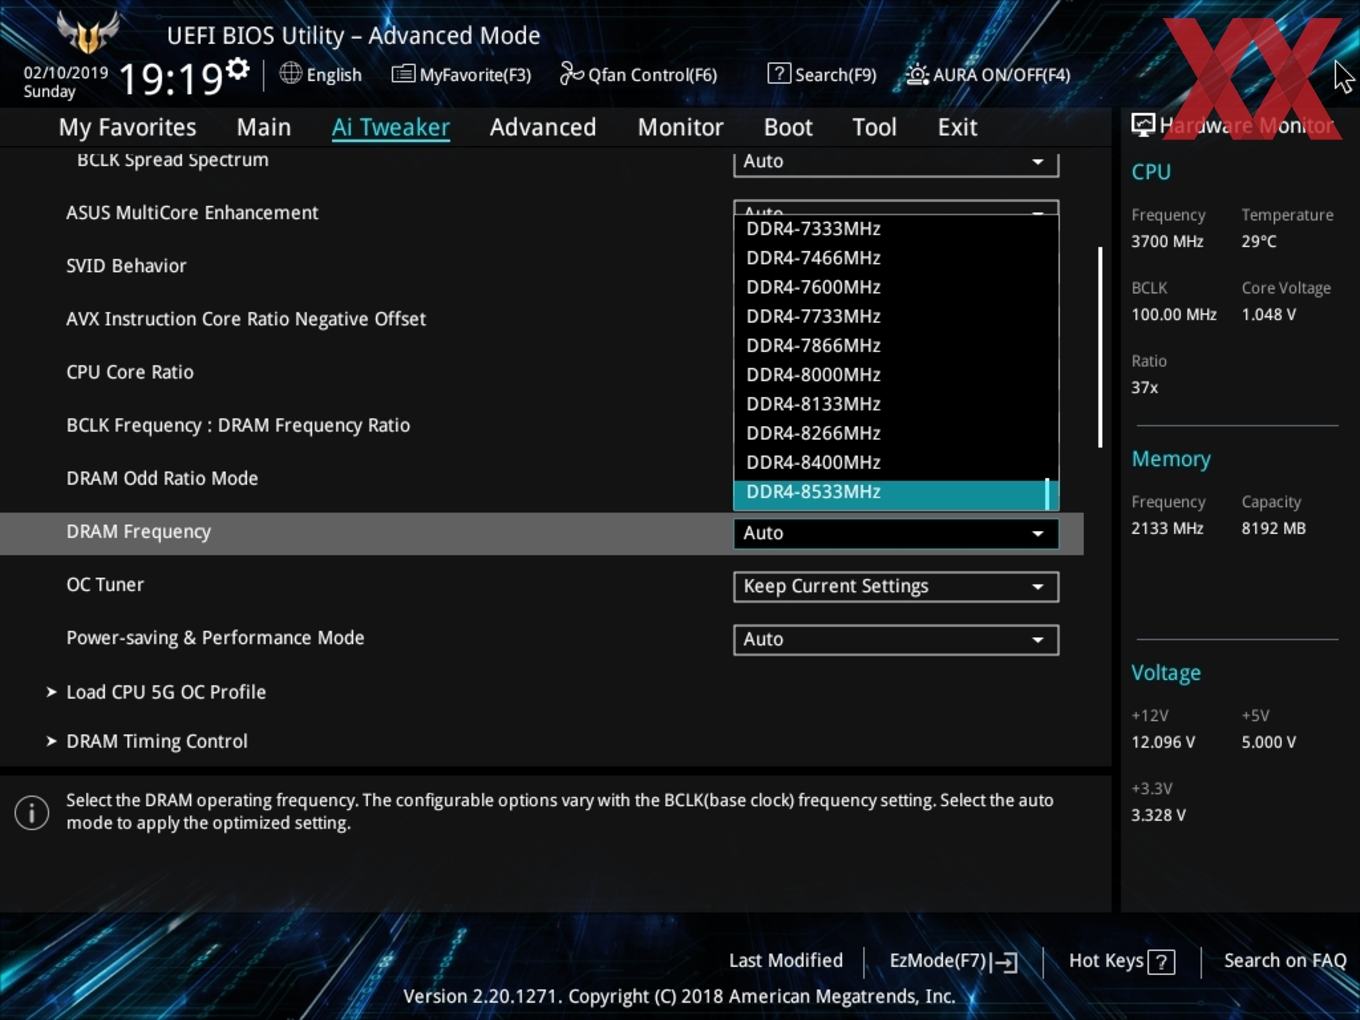Click +12V value 12.096 V

pyautogui.click(x=1162, y=742)
